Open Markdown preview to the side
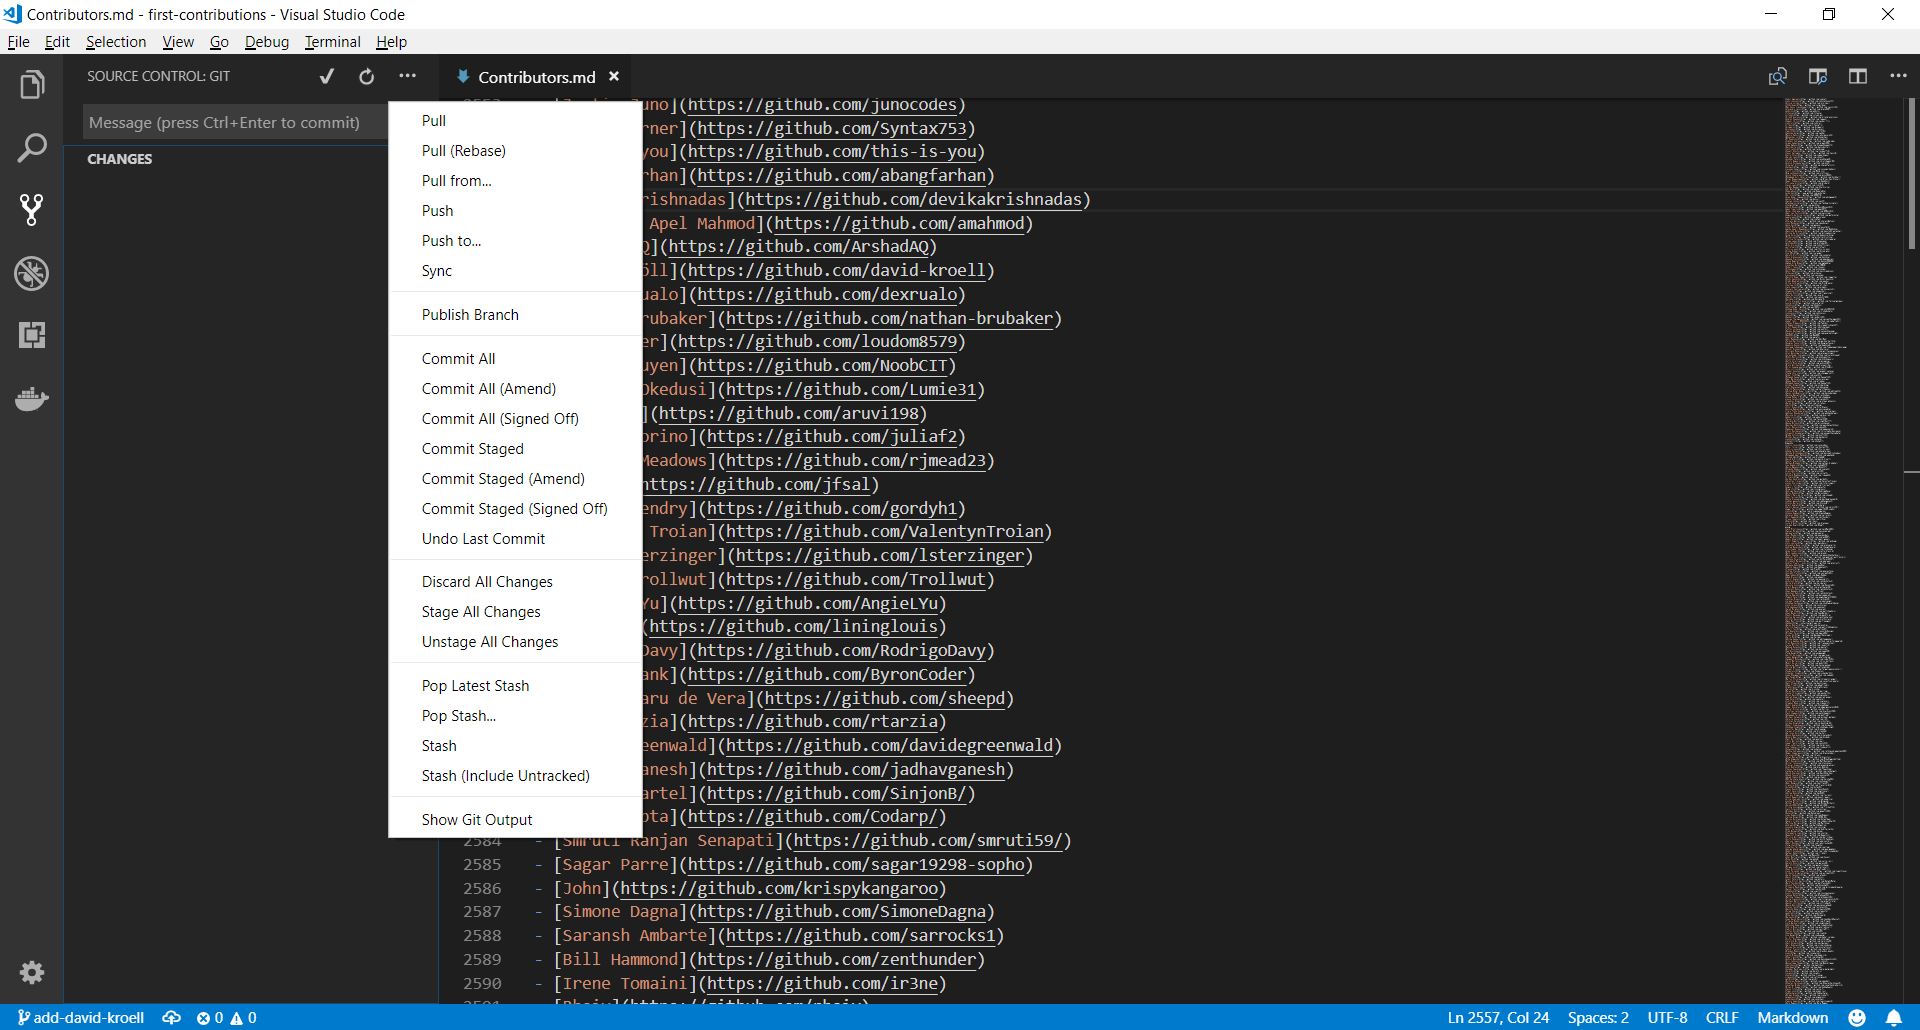The width and height of the screenshot is (1920, 1030). [x=1818, y=76]
